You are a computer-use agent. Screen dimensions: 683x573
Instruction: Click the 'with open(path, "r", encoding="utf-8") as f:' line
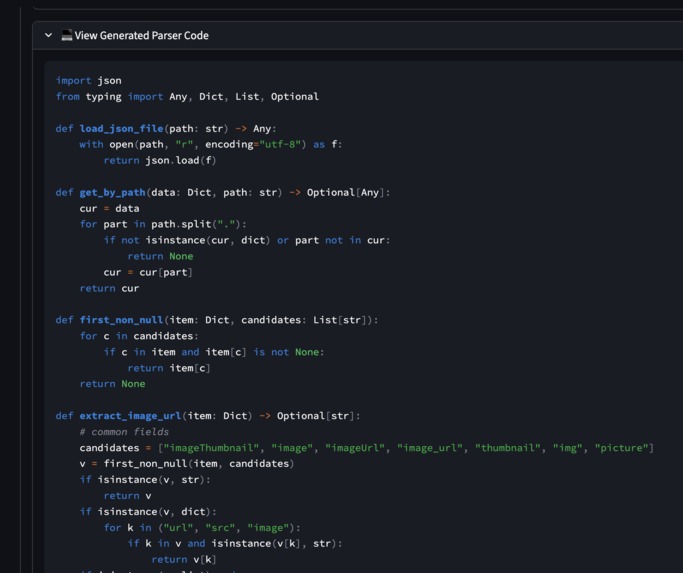(211, 145)
